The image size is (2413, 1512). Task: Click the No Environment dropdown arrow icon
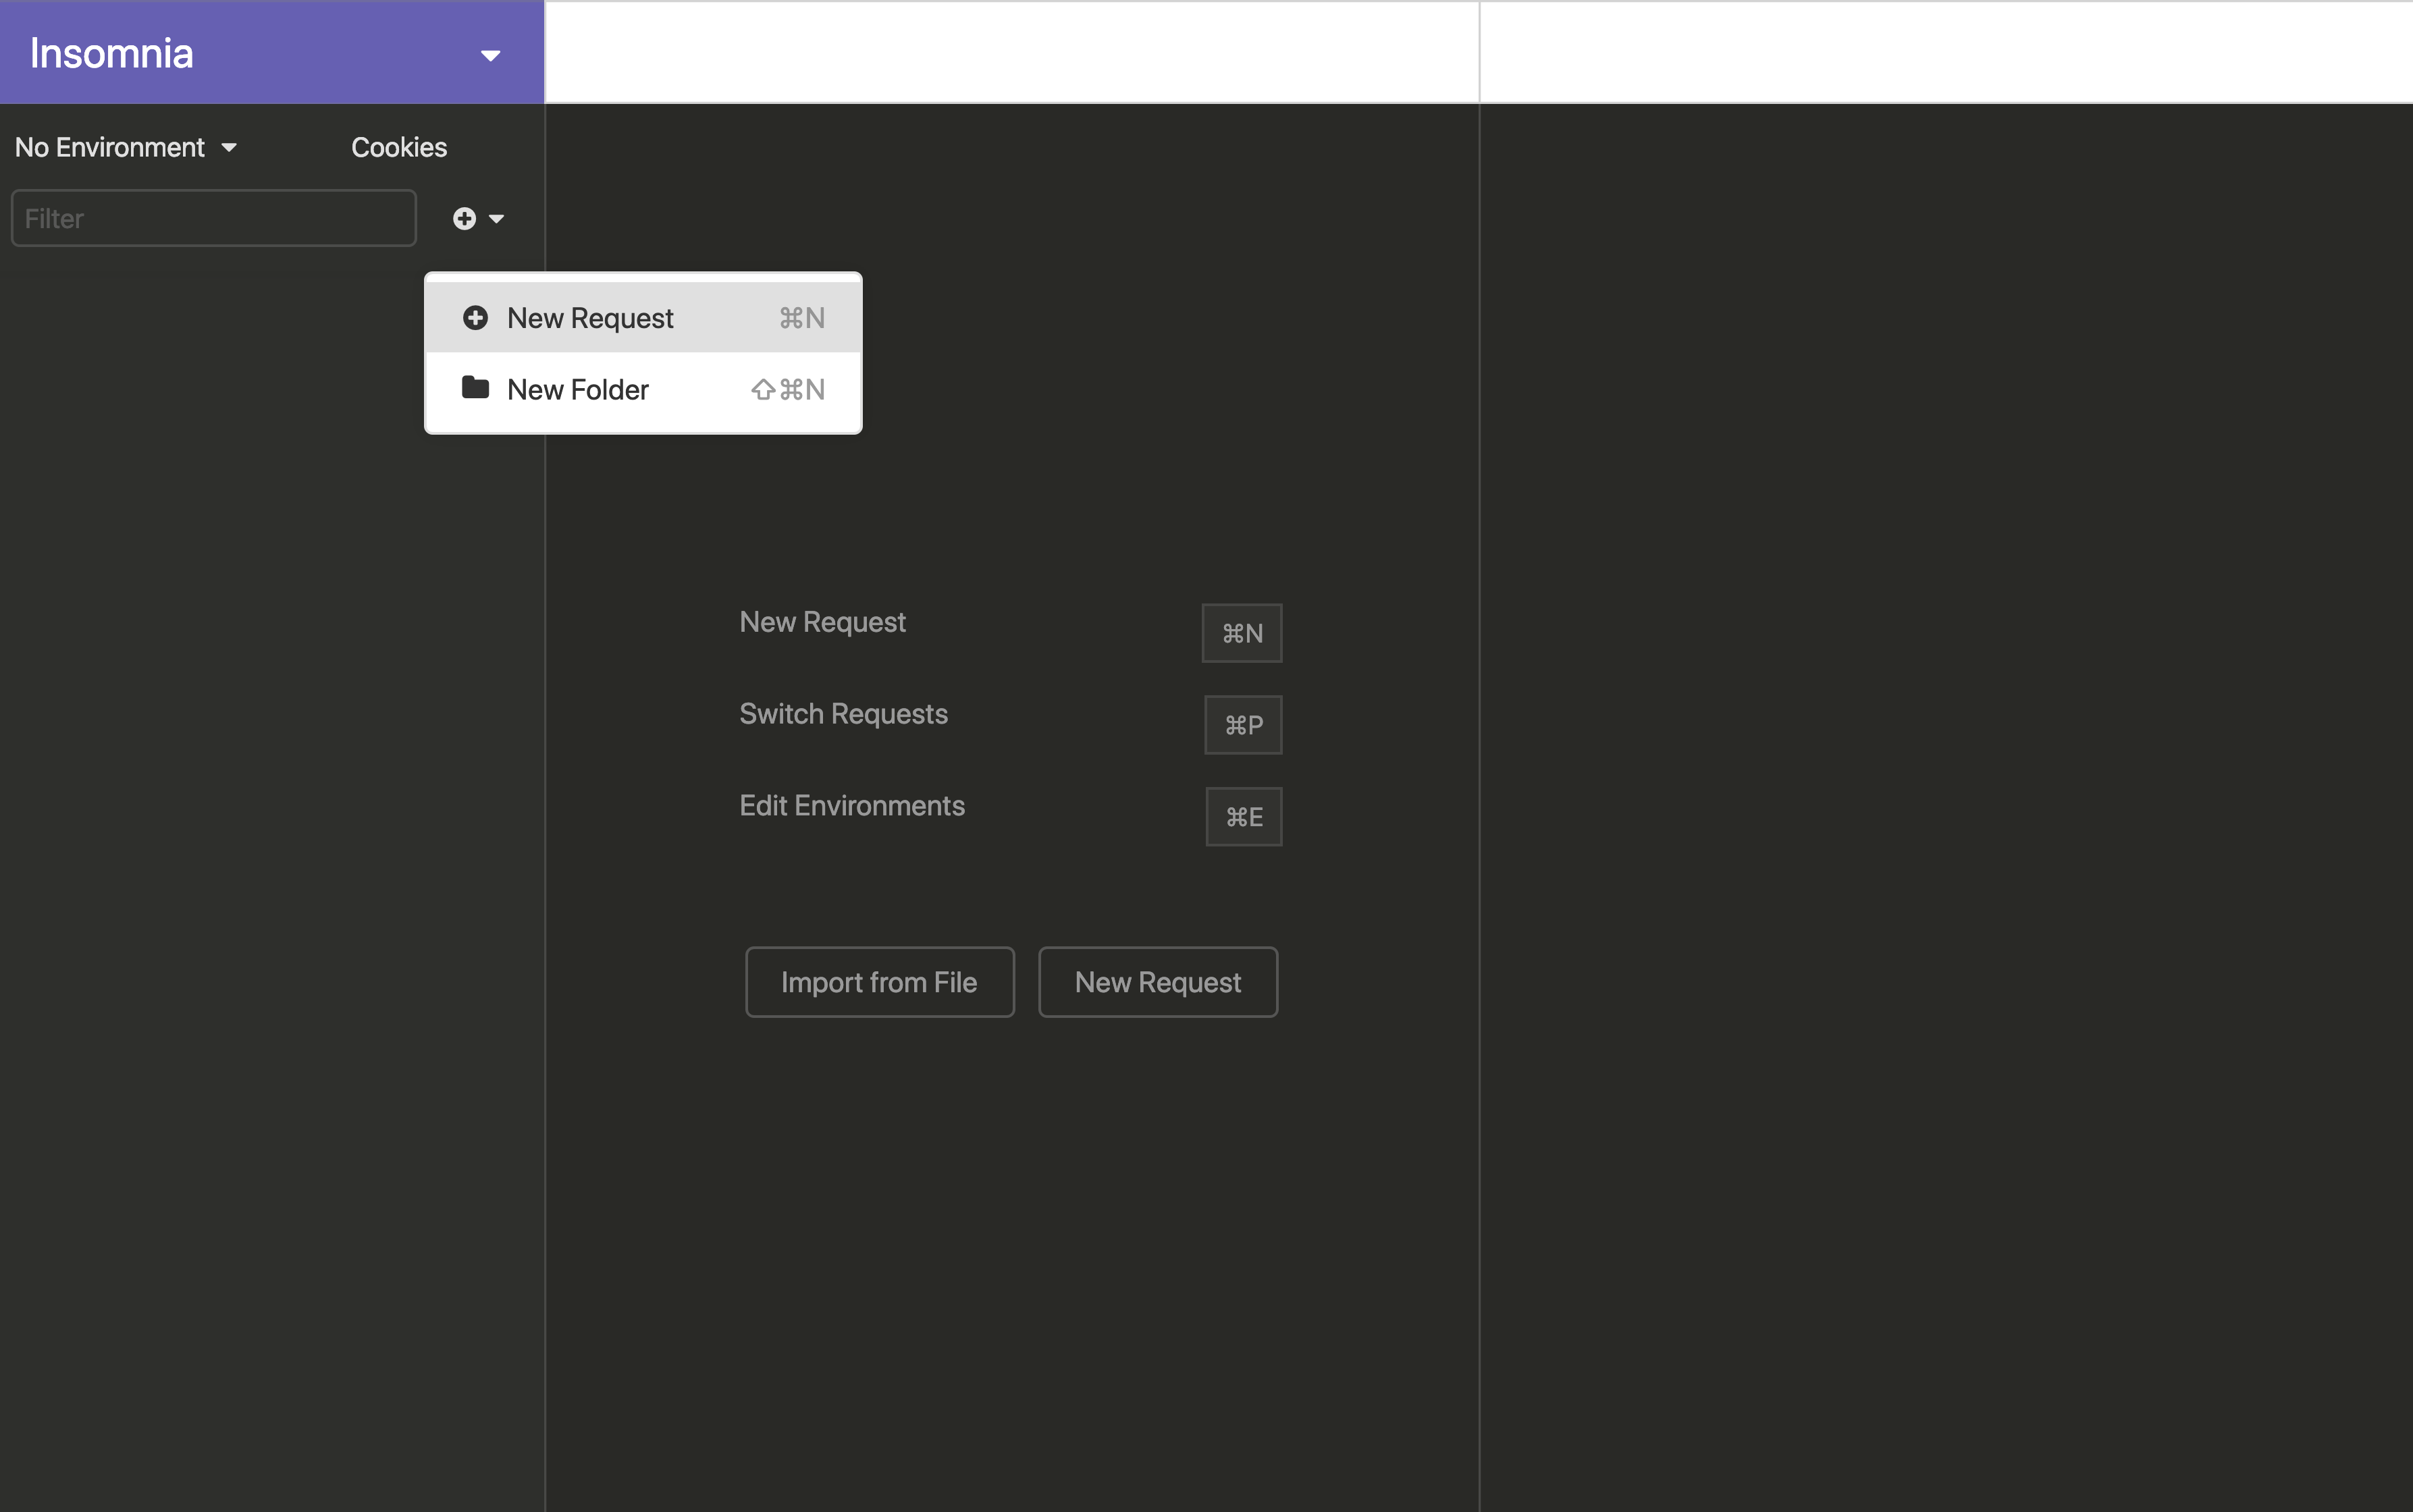click(x=228, y=144)
